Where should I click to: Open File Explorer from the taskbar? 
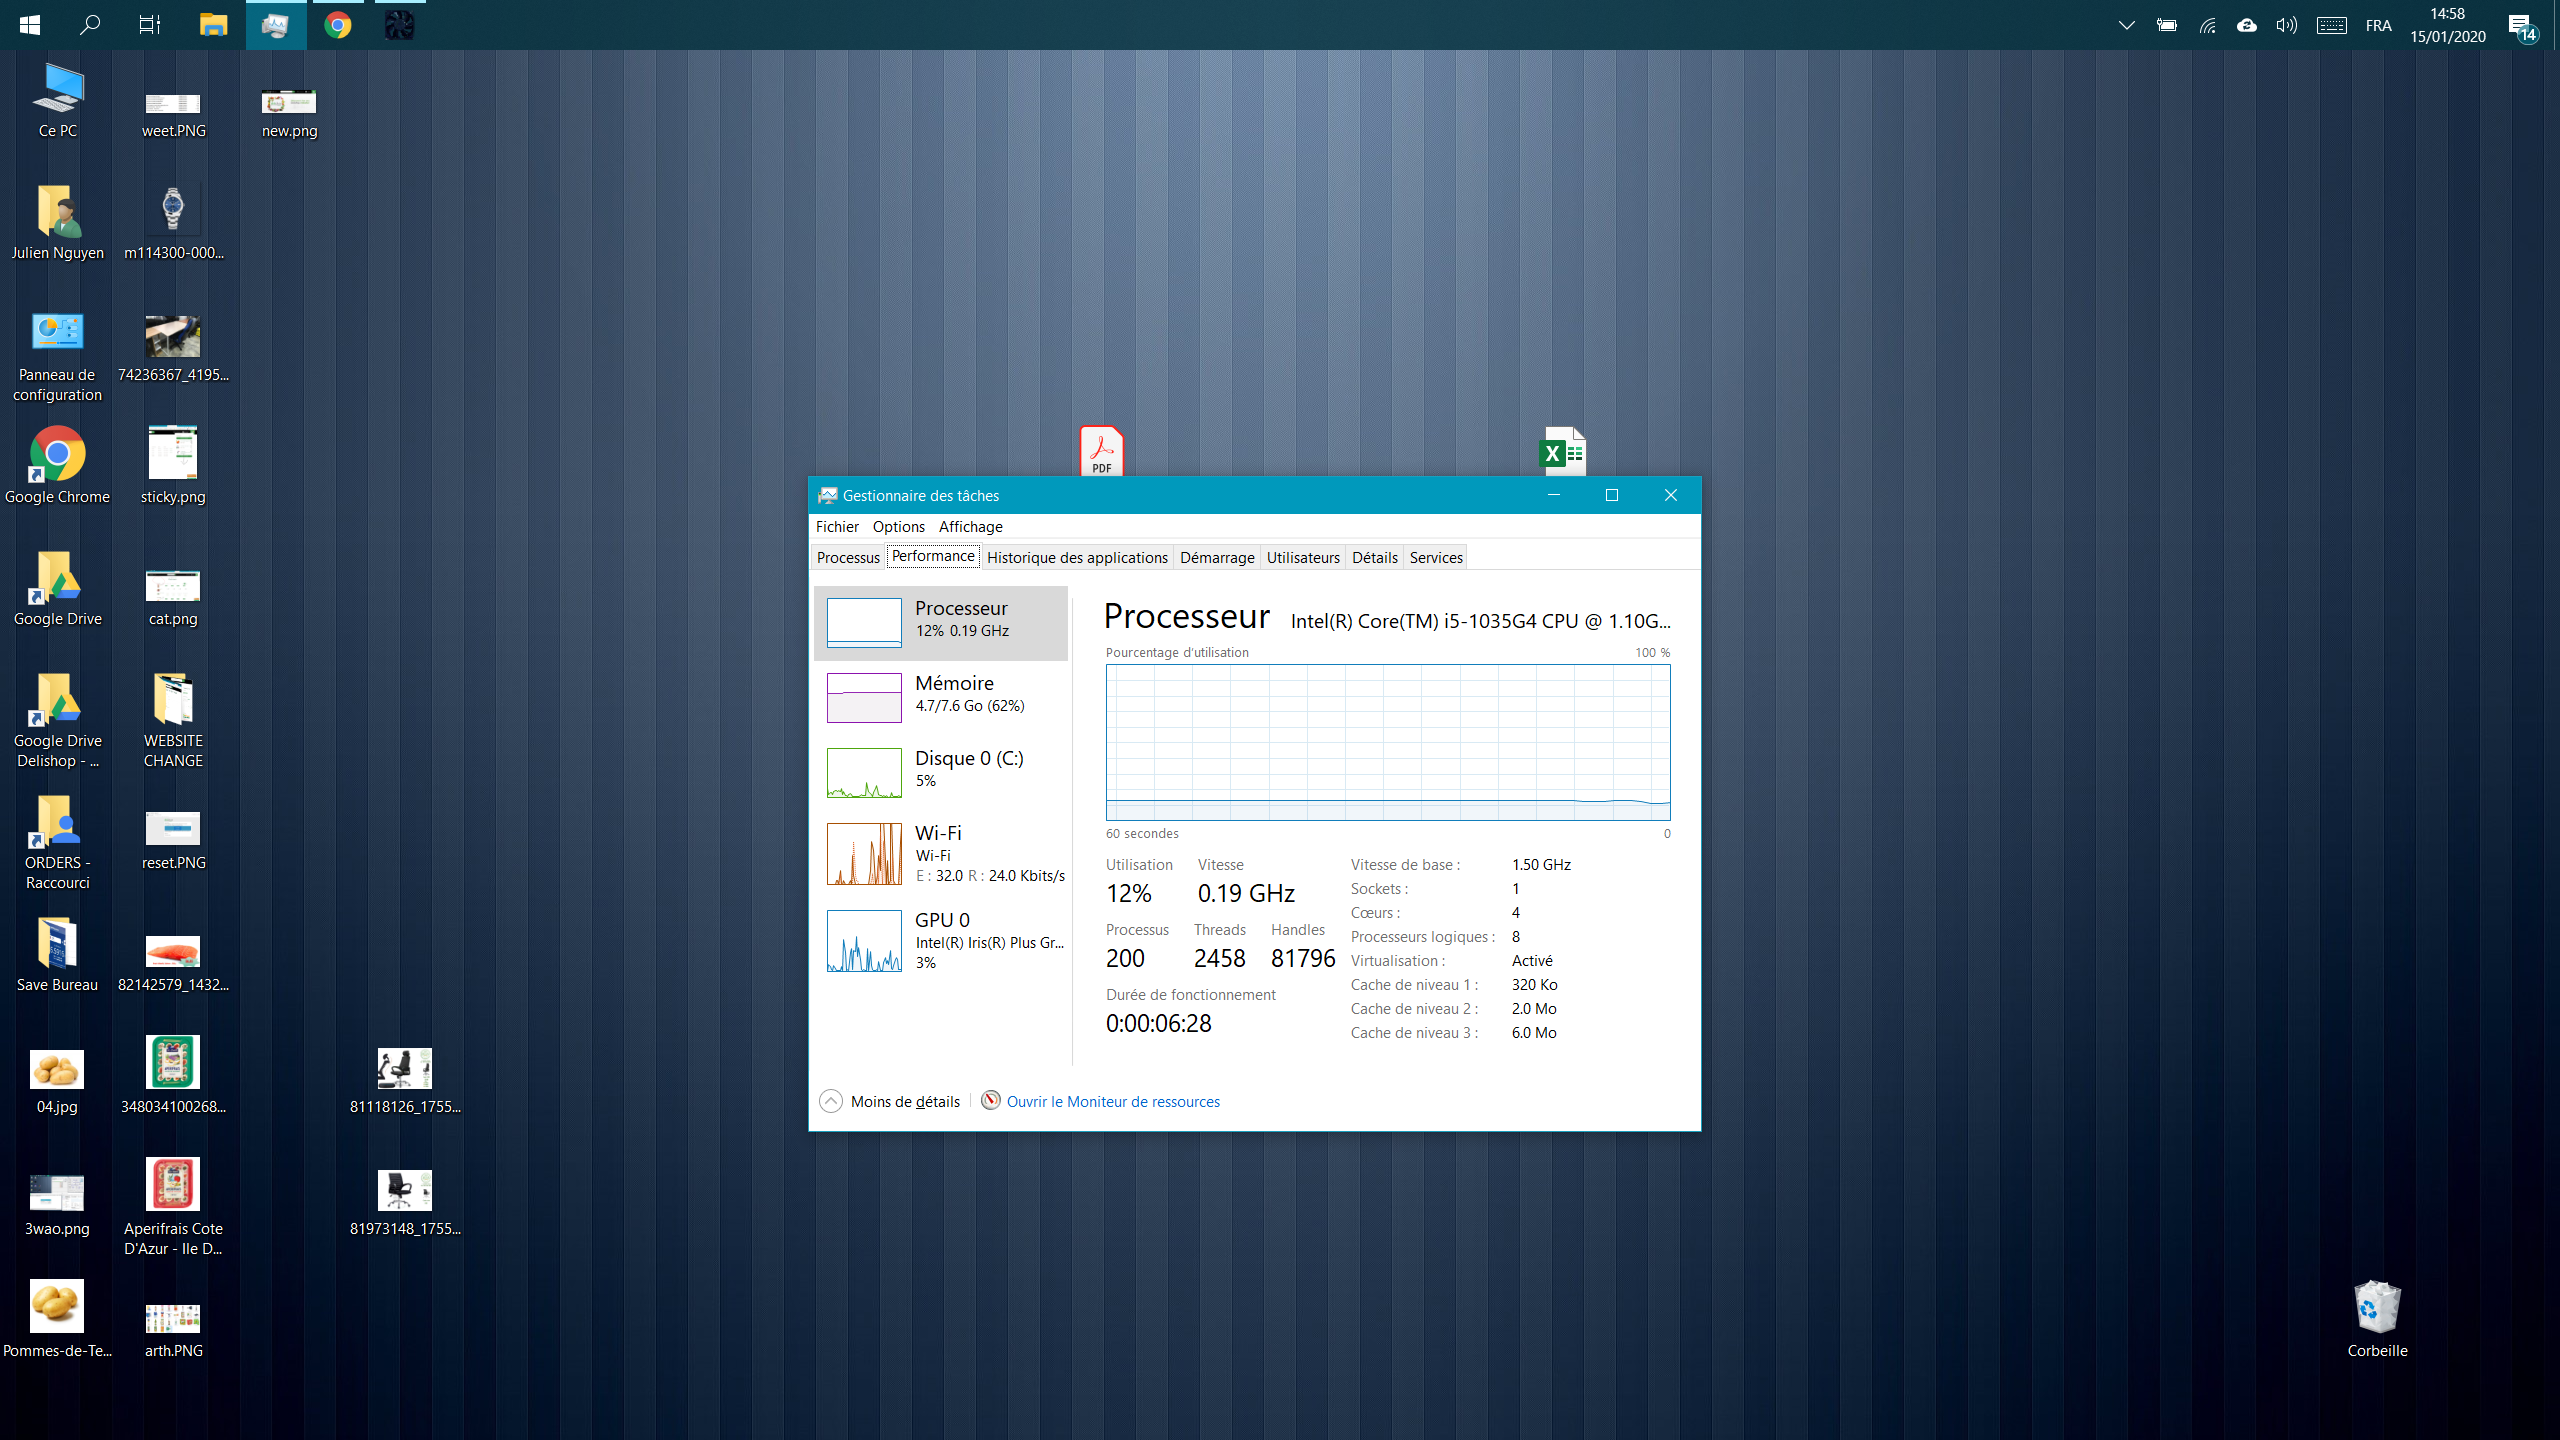point(213,25)
